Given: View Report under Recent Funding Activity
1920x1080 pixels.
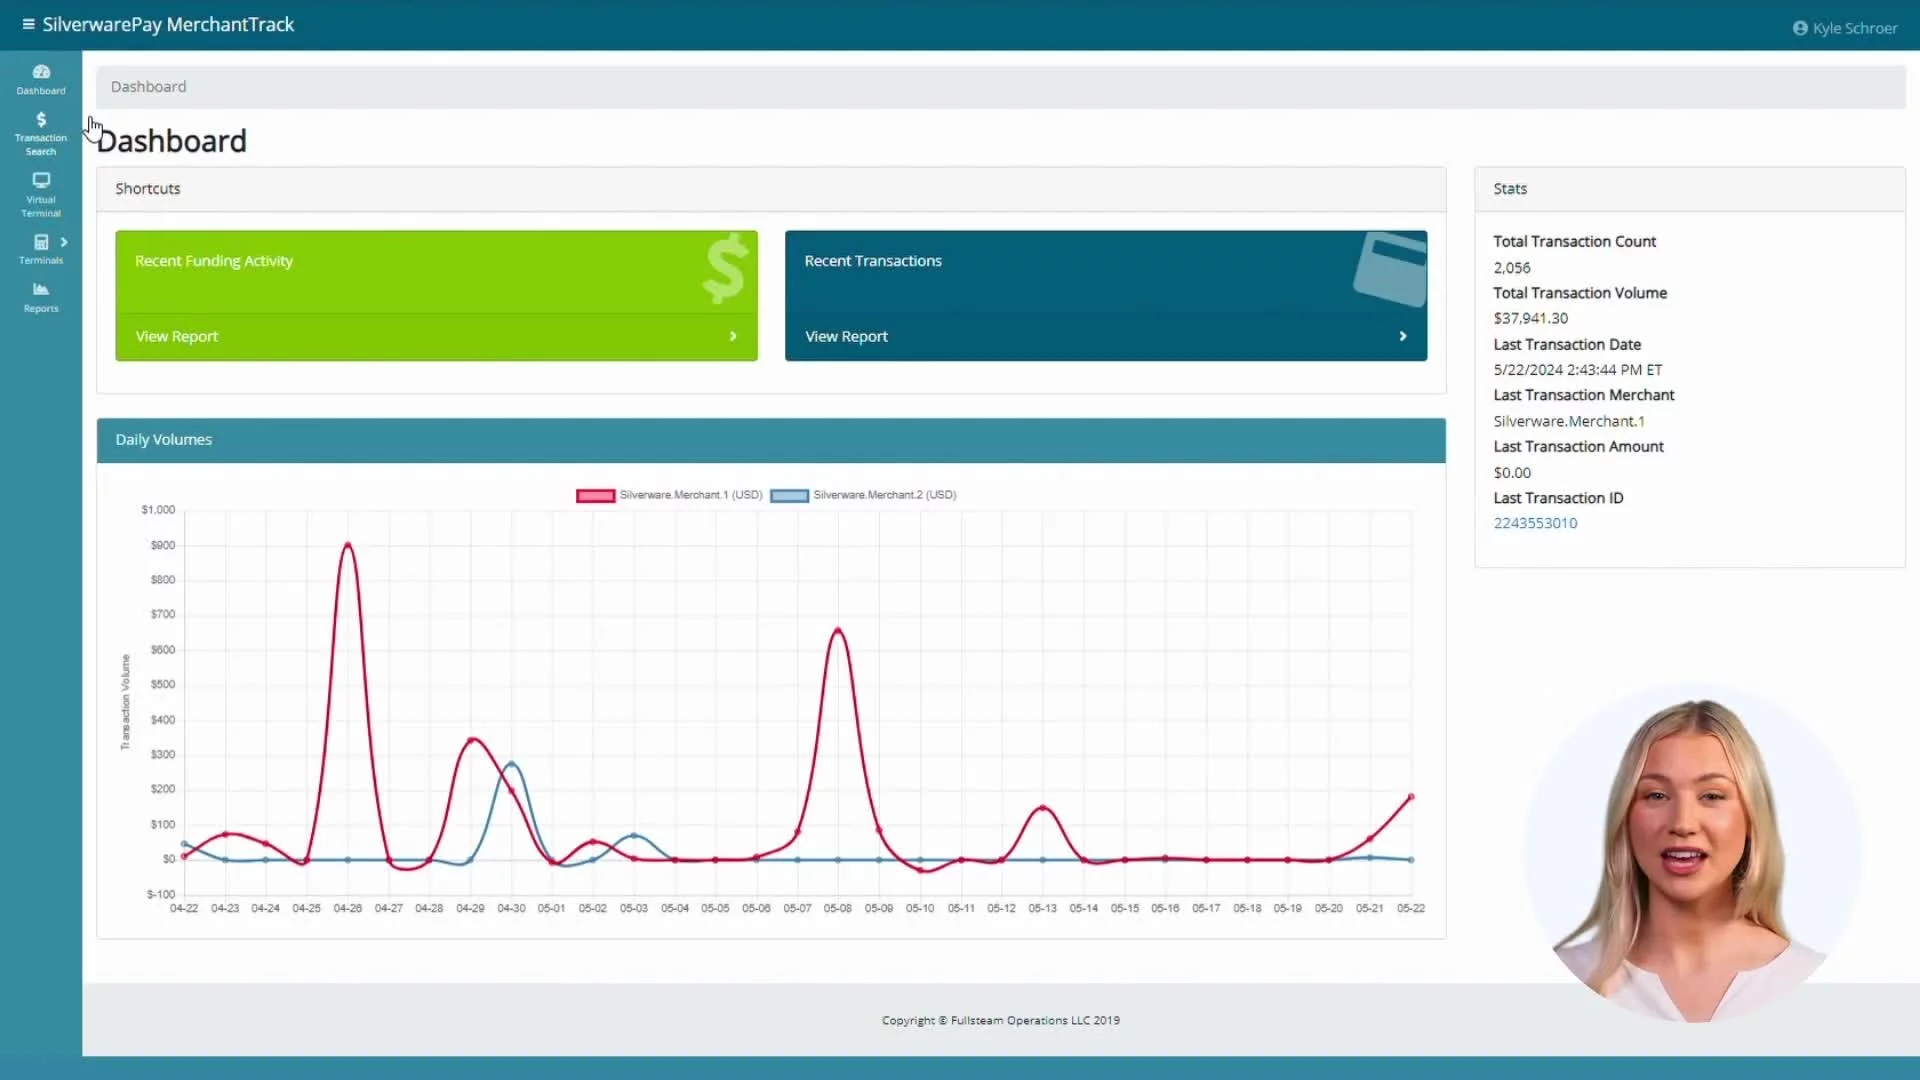Looking at the screenshot, I should pyautogui.click(x=177, y=336).
